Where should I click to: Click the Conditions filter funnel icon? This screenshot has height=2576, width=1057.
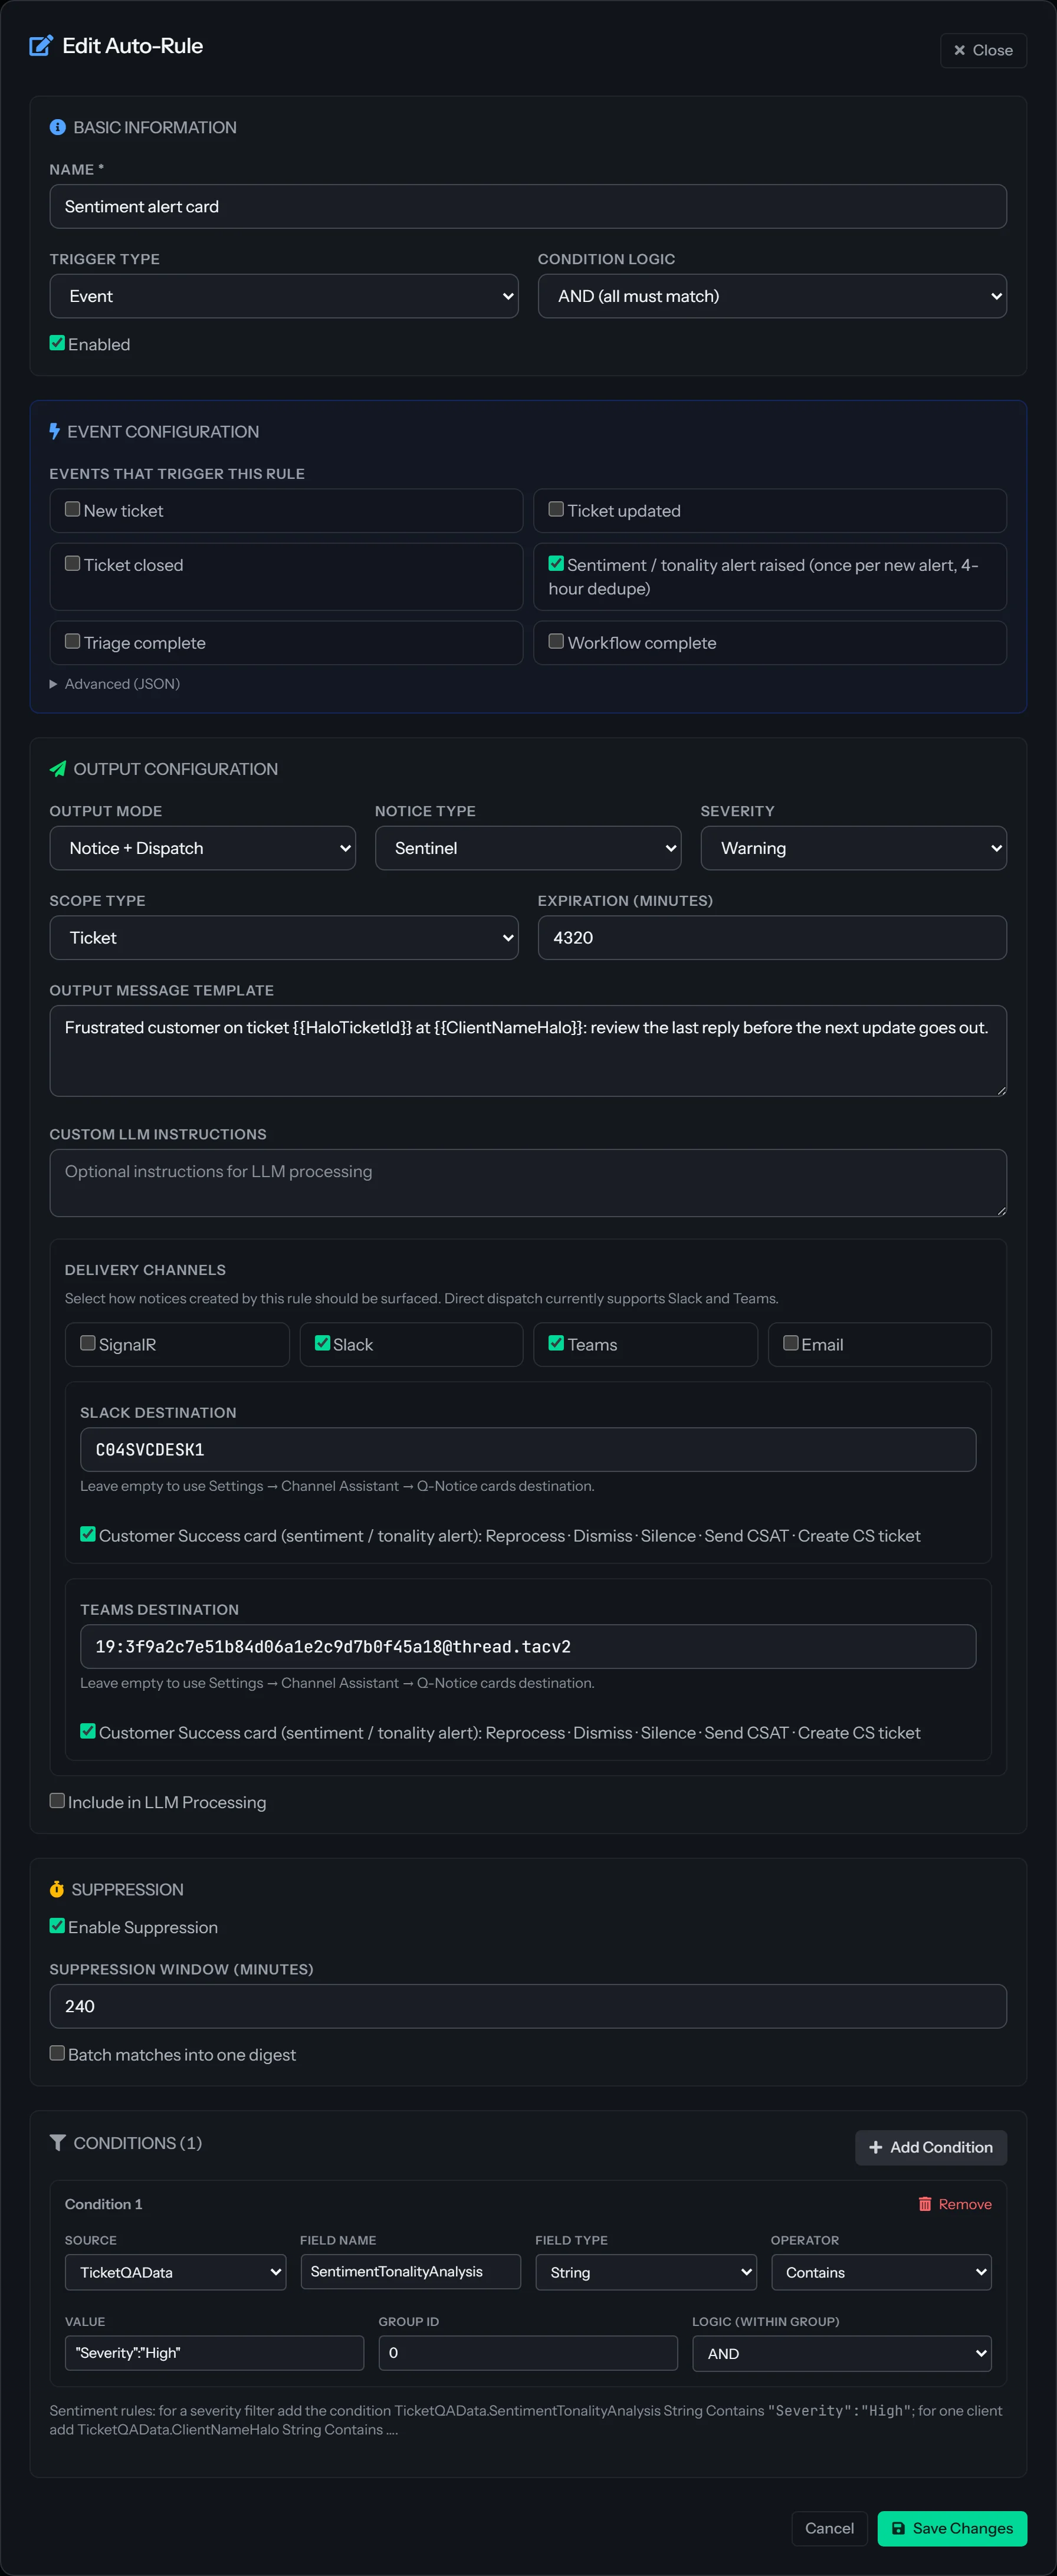(58, 2142)
